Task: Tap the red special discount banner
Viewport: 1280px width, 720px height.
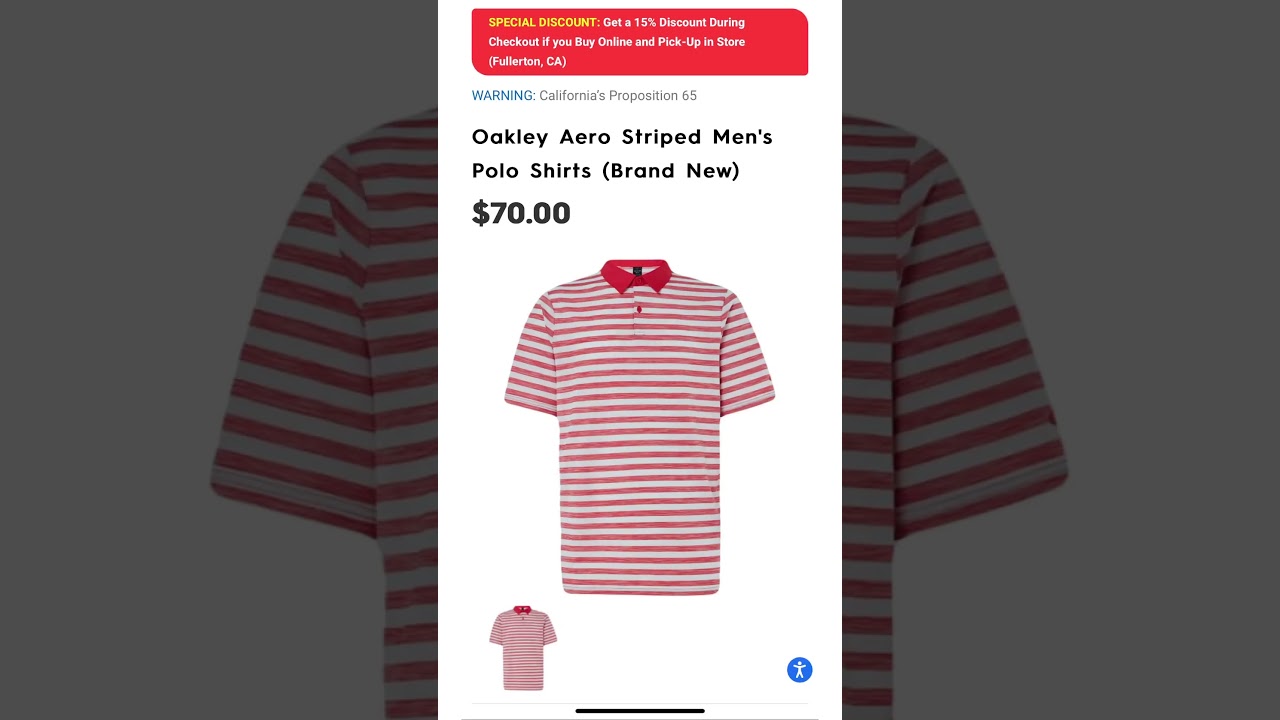Action: click(x=640, y=42)
